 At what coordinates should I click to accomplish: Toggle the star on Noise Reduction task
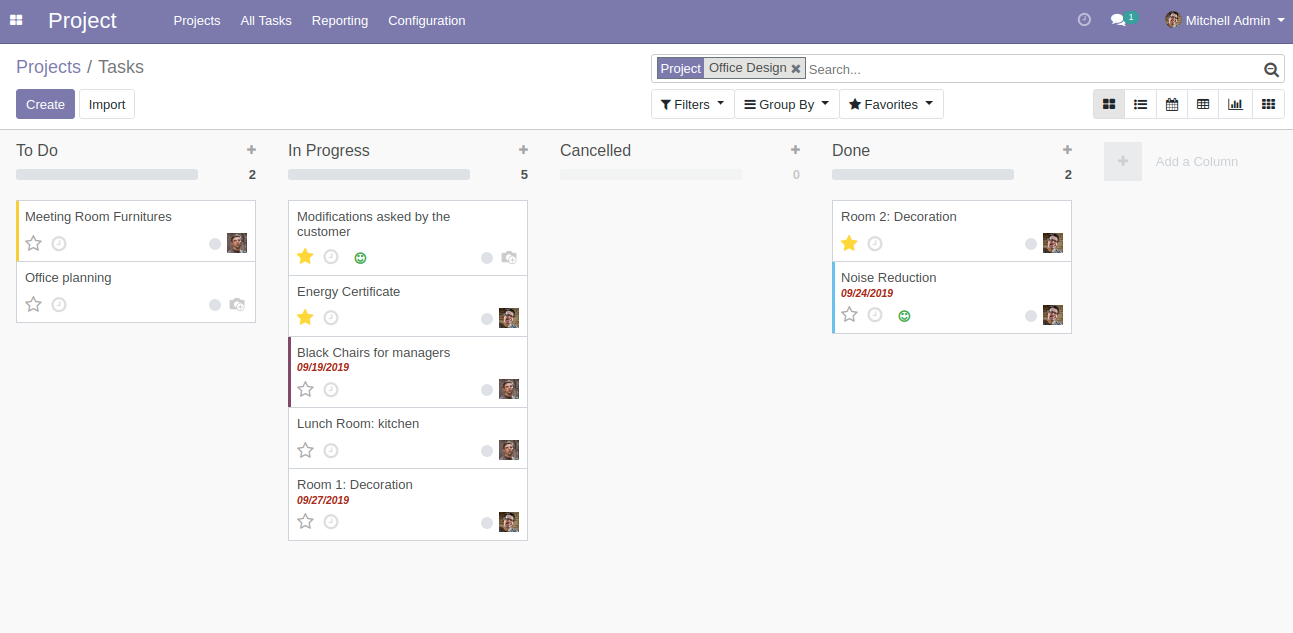(x=850, y=315)
